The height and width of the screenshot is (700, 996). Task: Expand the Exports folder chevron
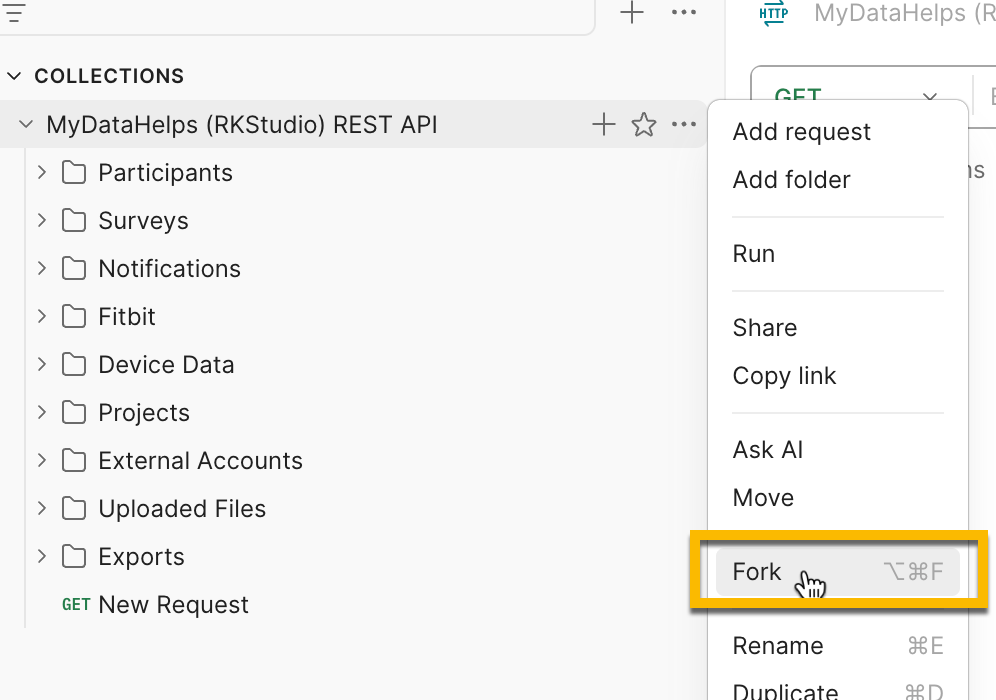[x=42, y=556]
